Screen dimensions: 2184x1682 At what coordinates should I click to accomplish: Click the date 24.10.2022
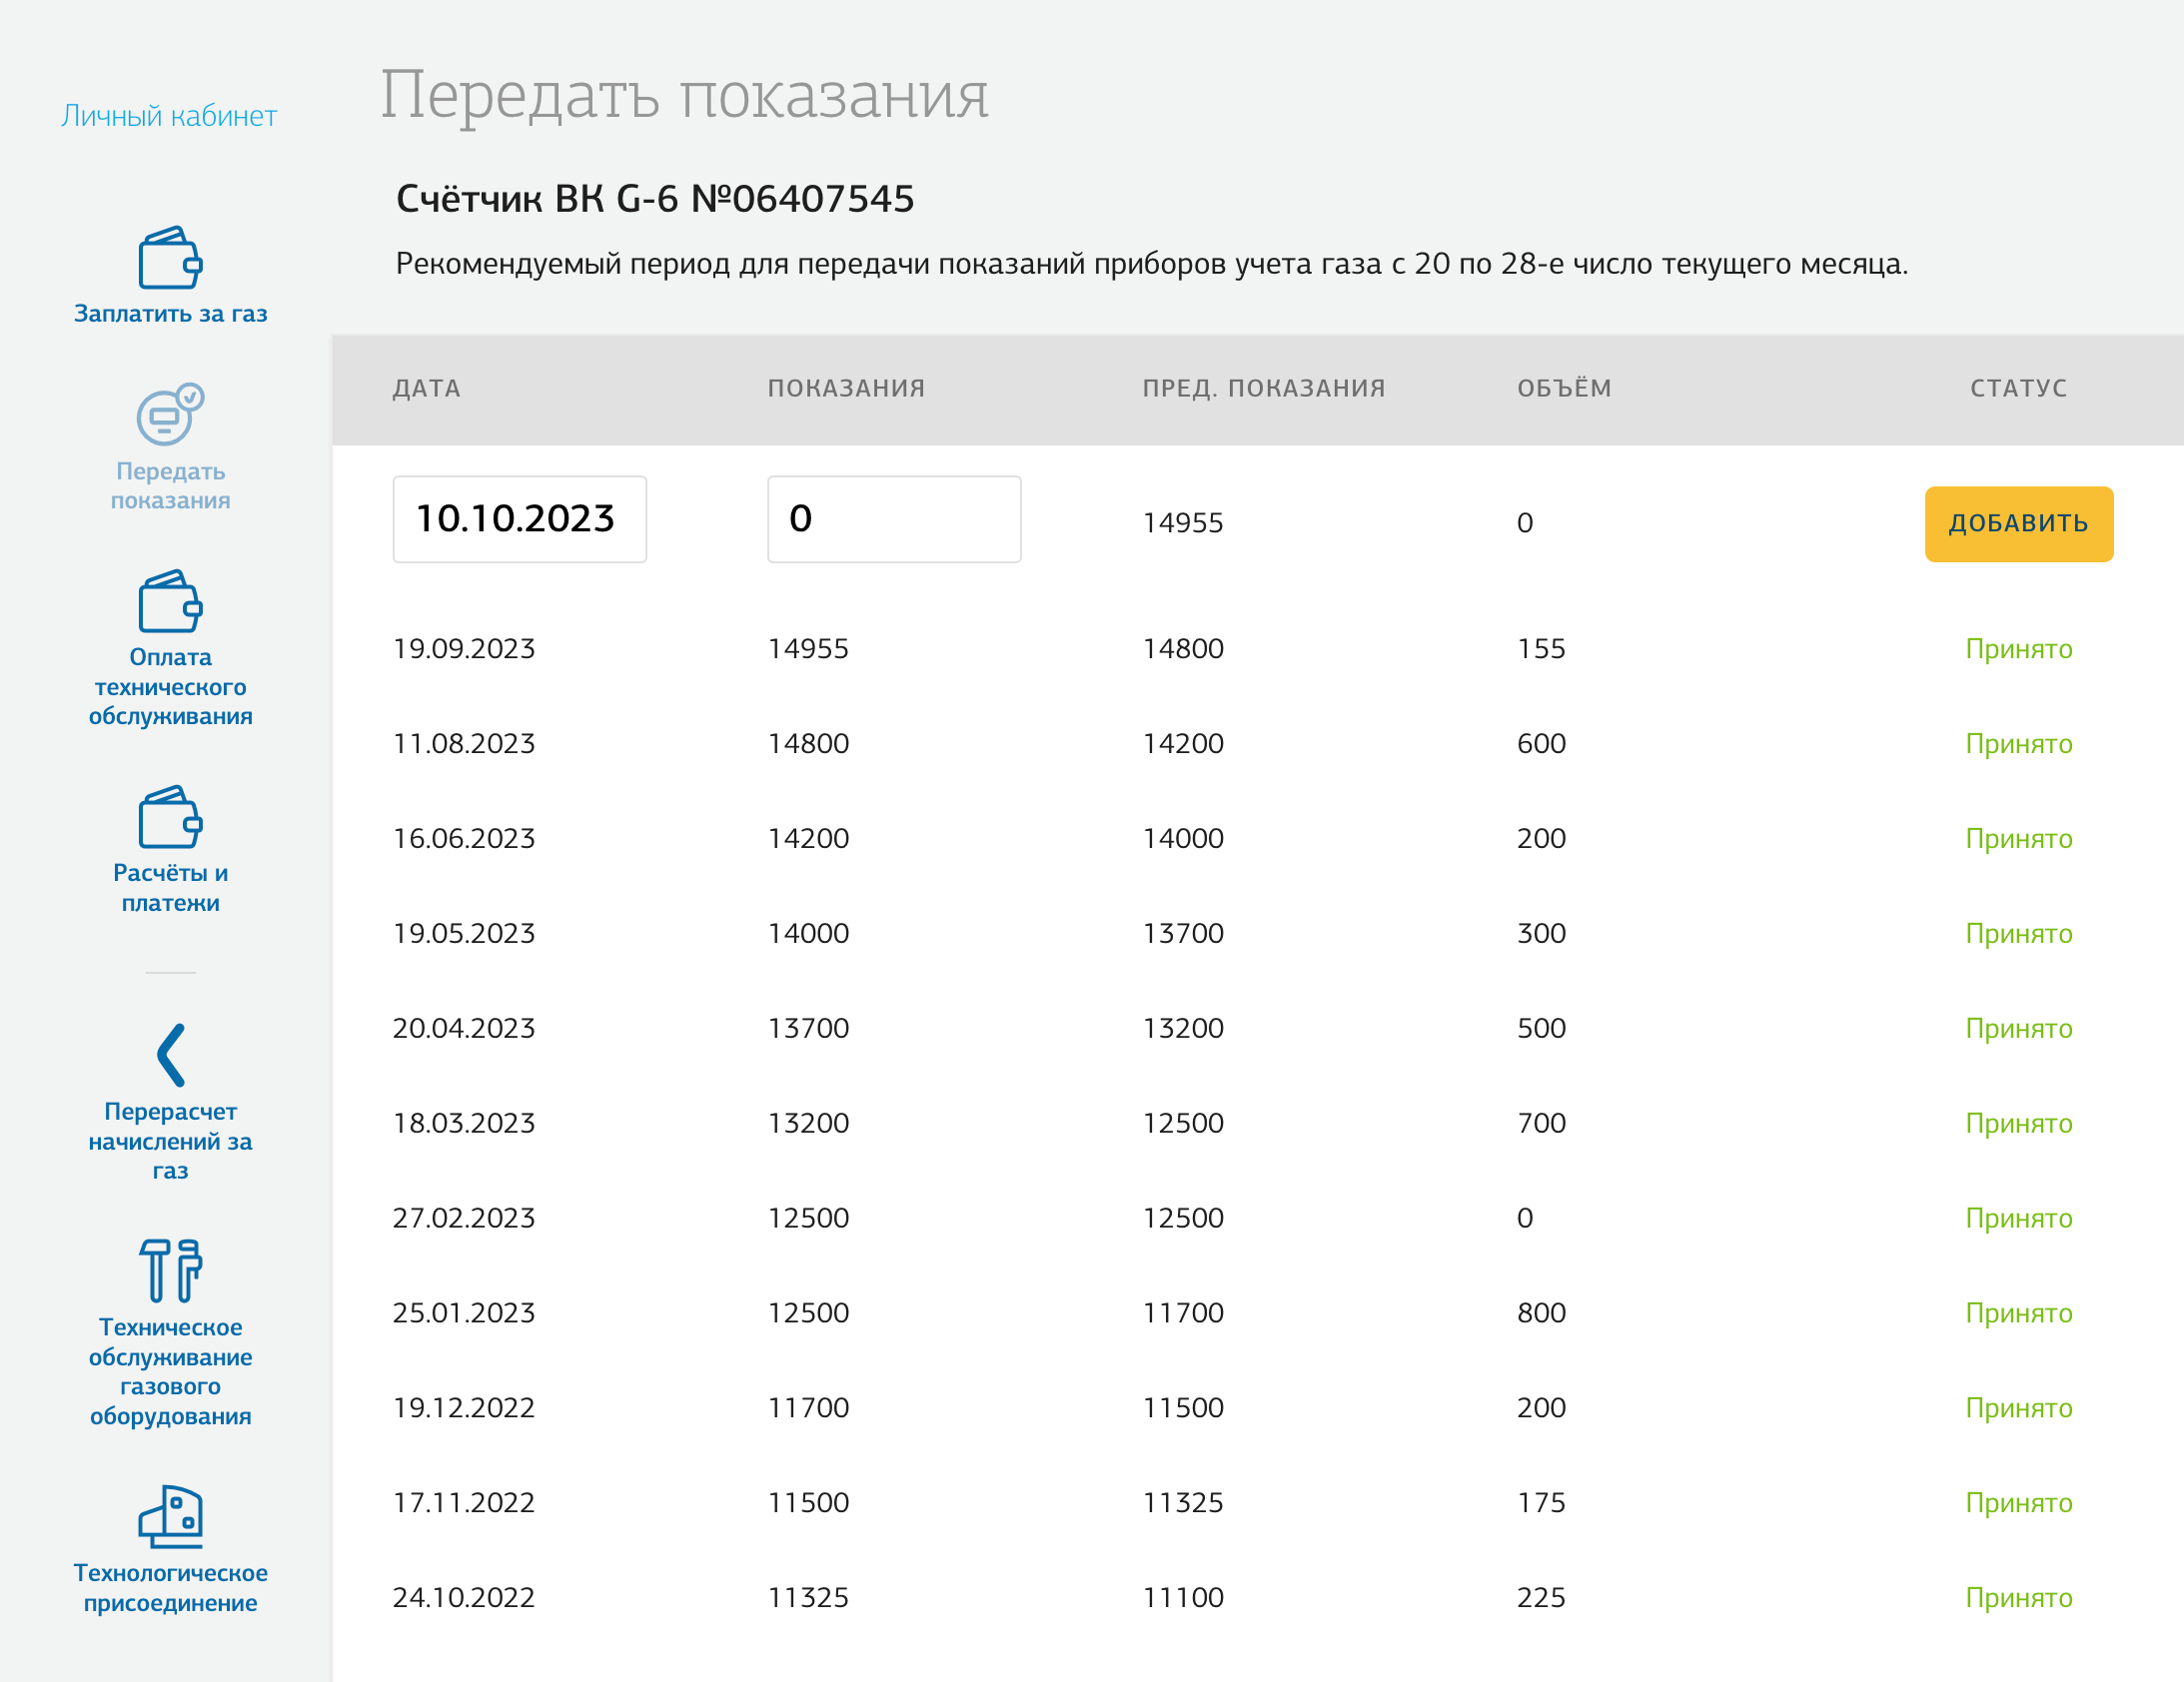(464, 1598)
